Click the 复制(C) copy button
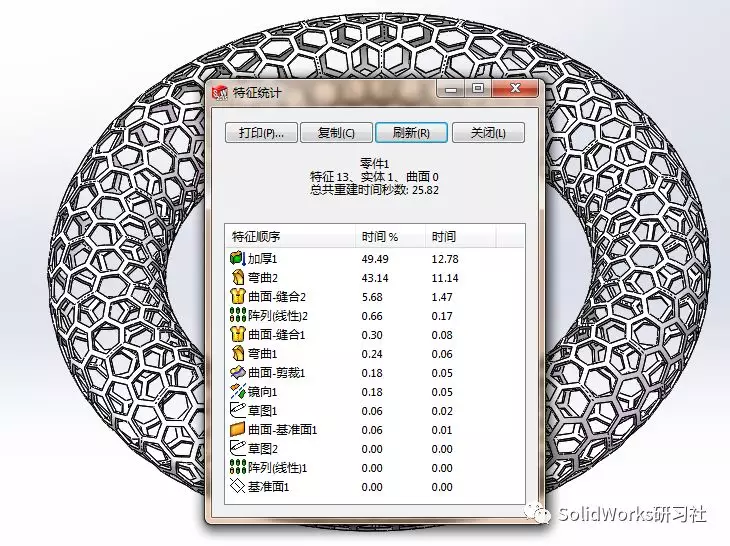Screen dimensions: 730x546 pyautogui.click(x=336, y=133)
